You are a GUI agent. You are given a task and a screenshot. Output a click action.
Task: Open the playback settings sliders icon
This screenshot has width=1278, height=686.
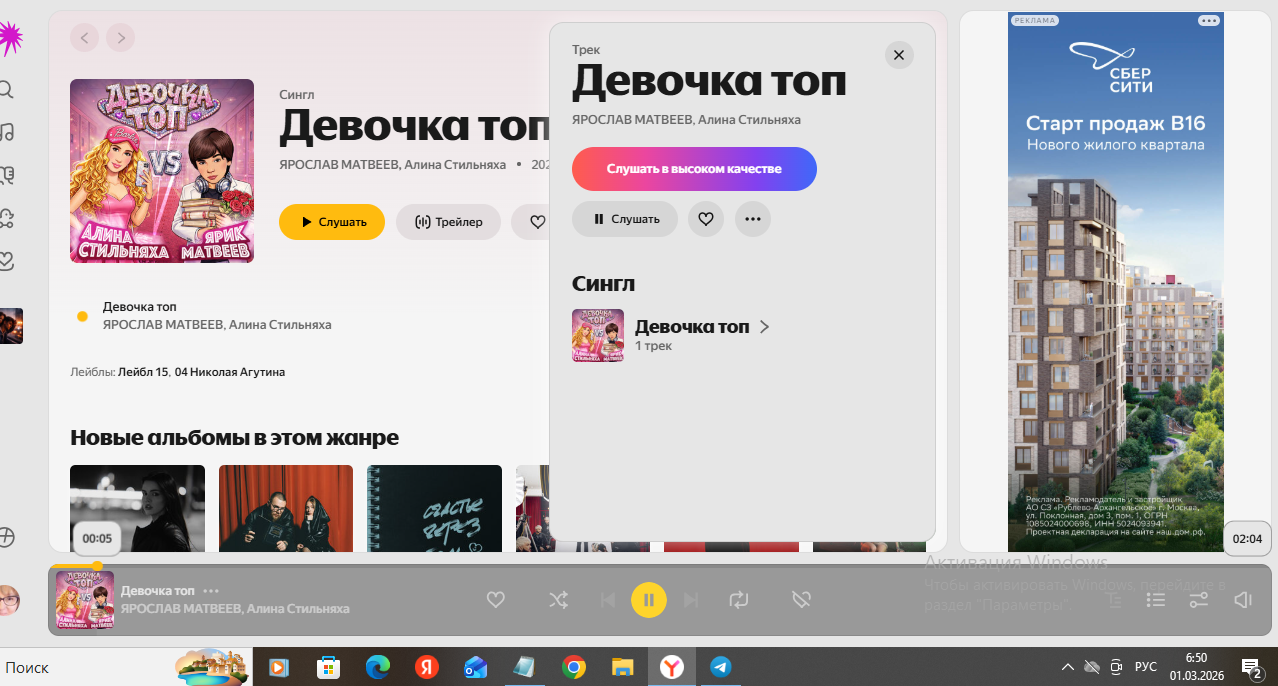[1199, 600]
